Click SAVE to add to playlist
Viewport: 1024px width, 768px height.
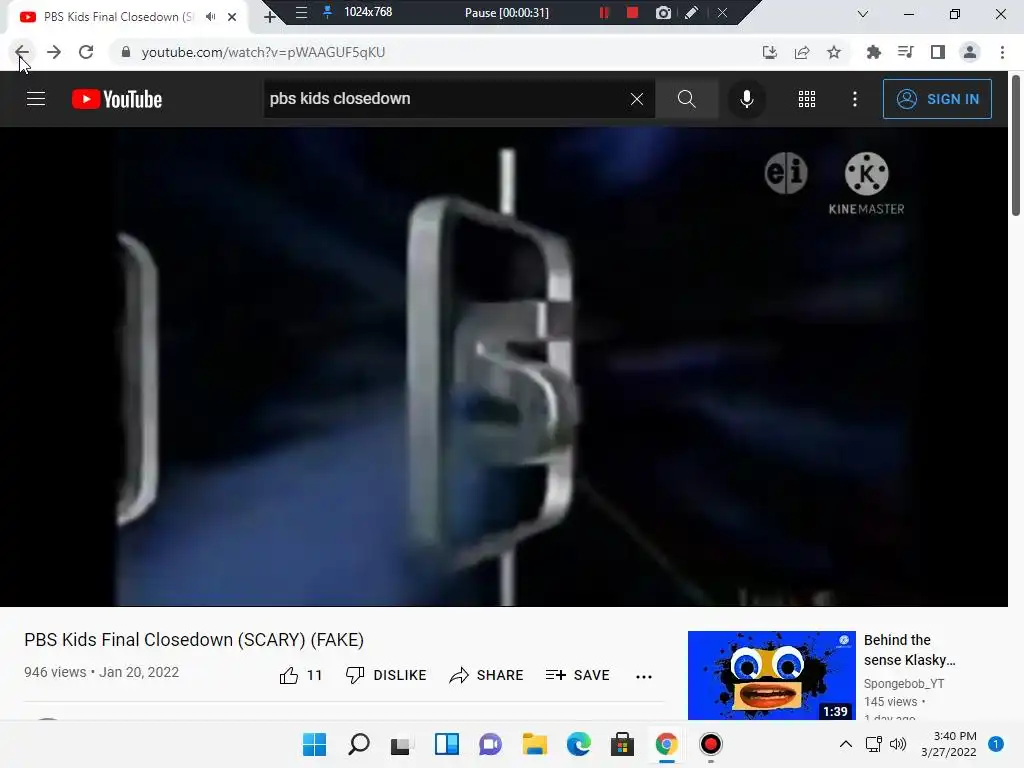[x=577, y=675]
